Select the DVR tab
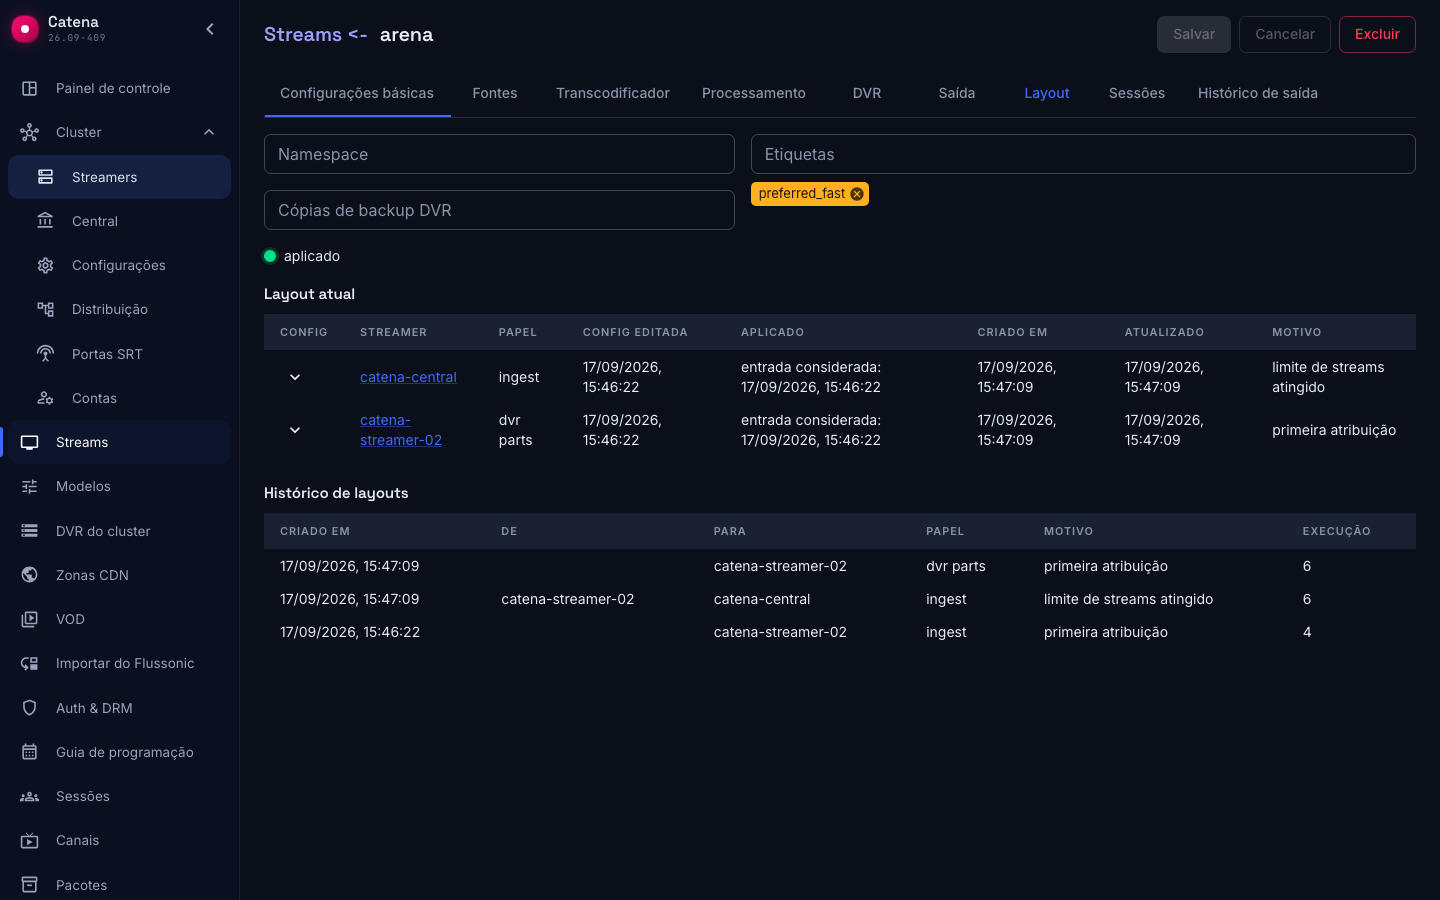1440x900 pixels. pos(867,93)
